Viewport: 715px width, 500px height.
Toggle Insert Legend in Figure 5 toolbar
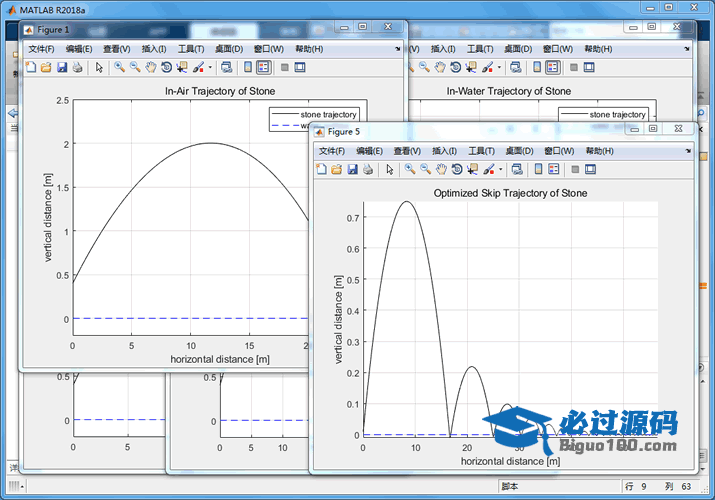click(x=554, y=170)
